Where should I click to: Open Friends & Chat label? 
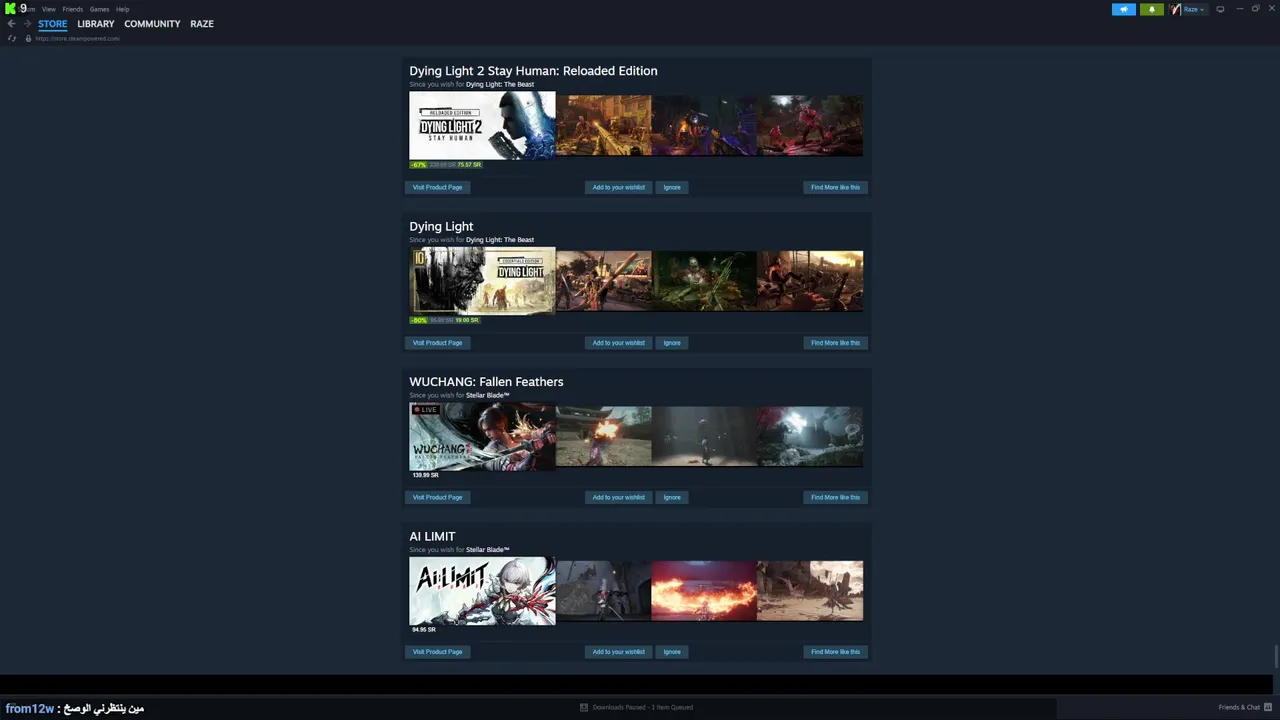tap(1239, 707)
